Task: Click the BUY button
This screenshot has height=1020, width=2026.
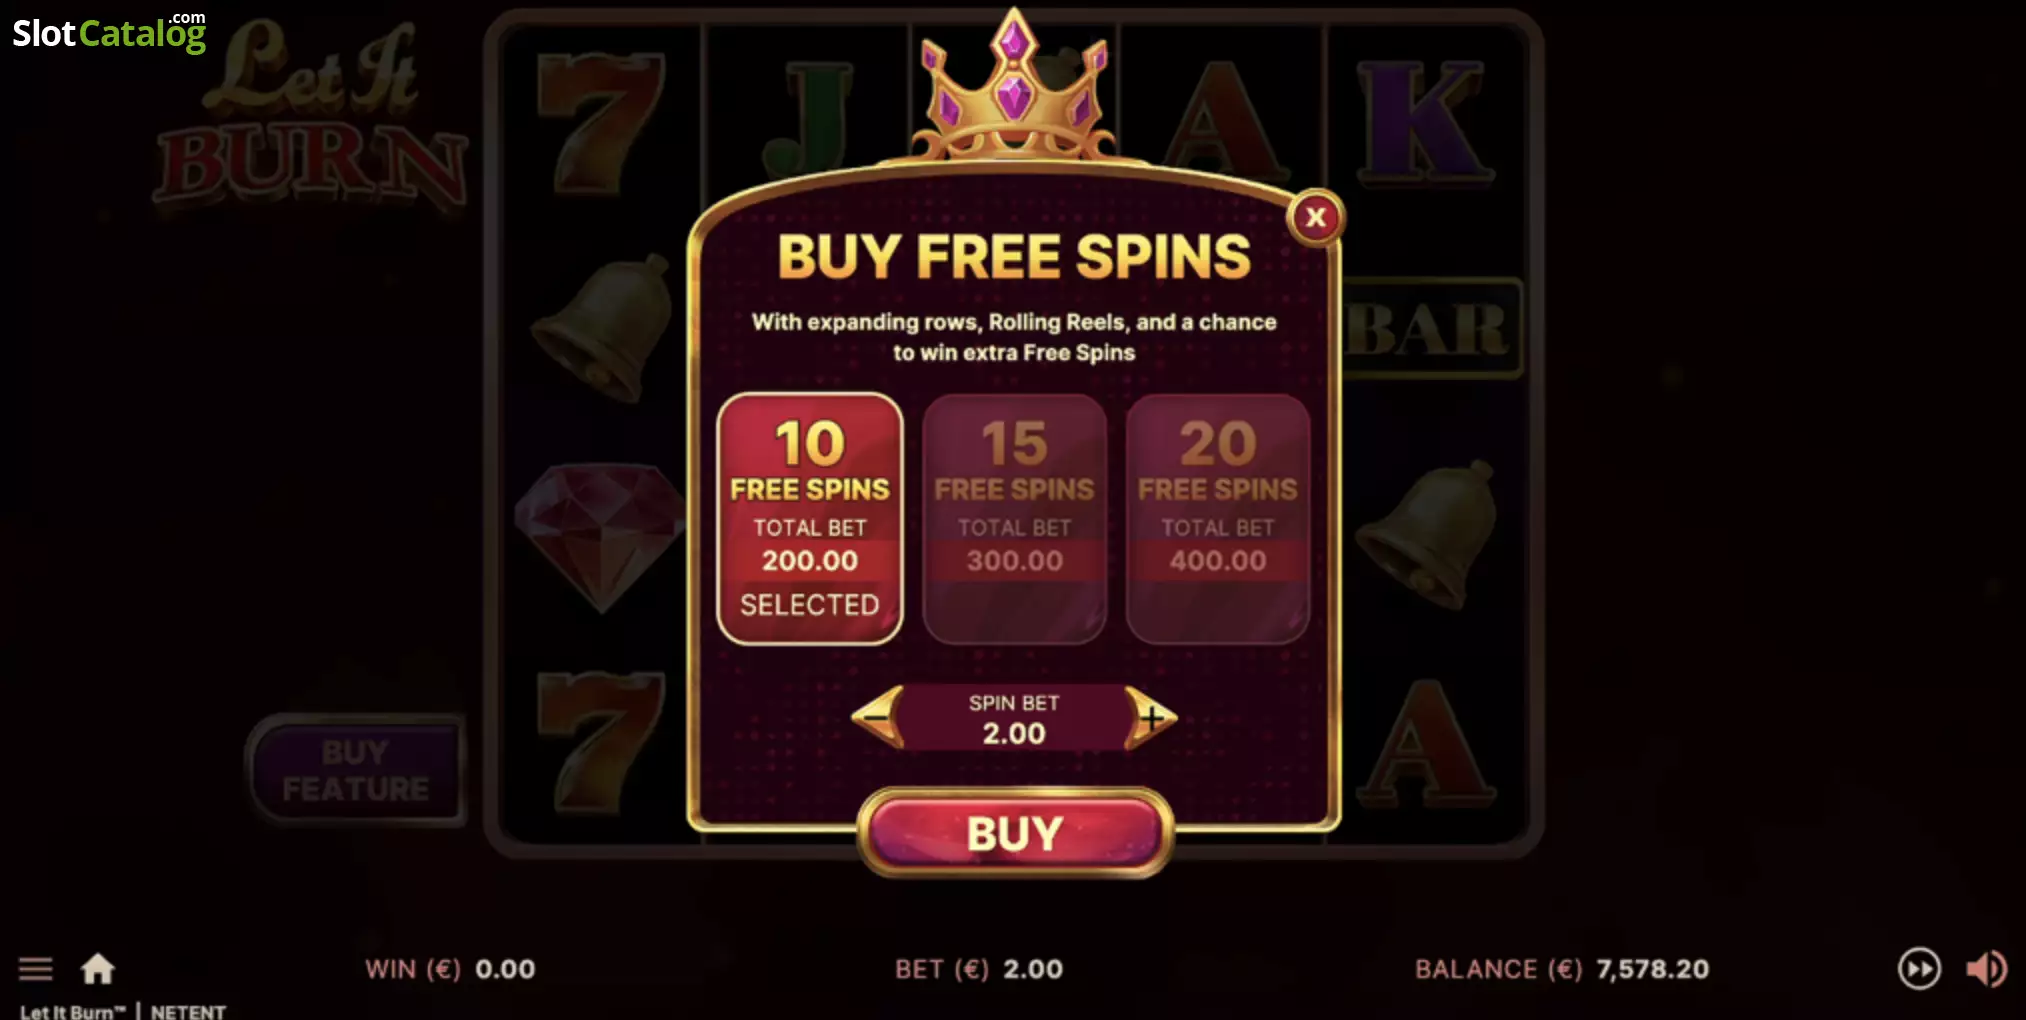Action: coord(1014,833)
